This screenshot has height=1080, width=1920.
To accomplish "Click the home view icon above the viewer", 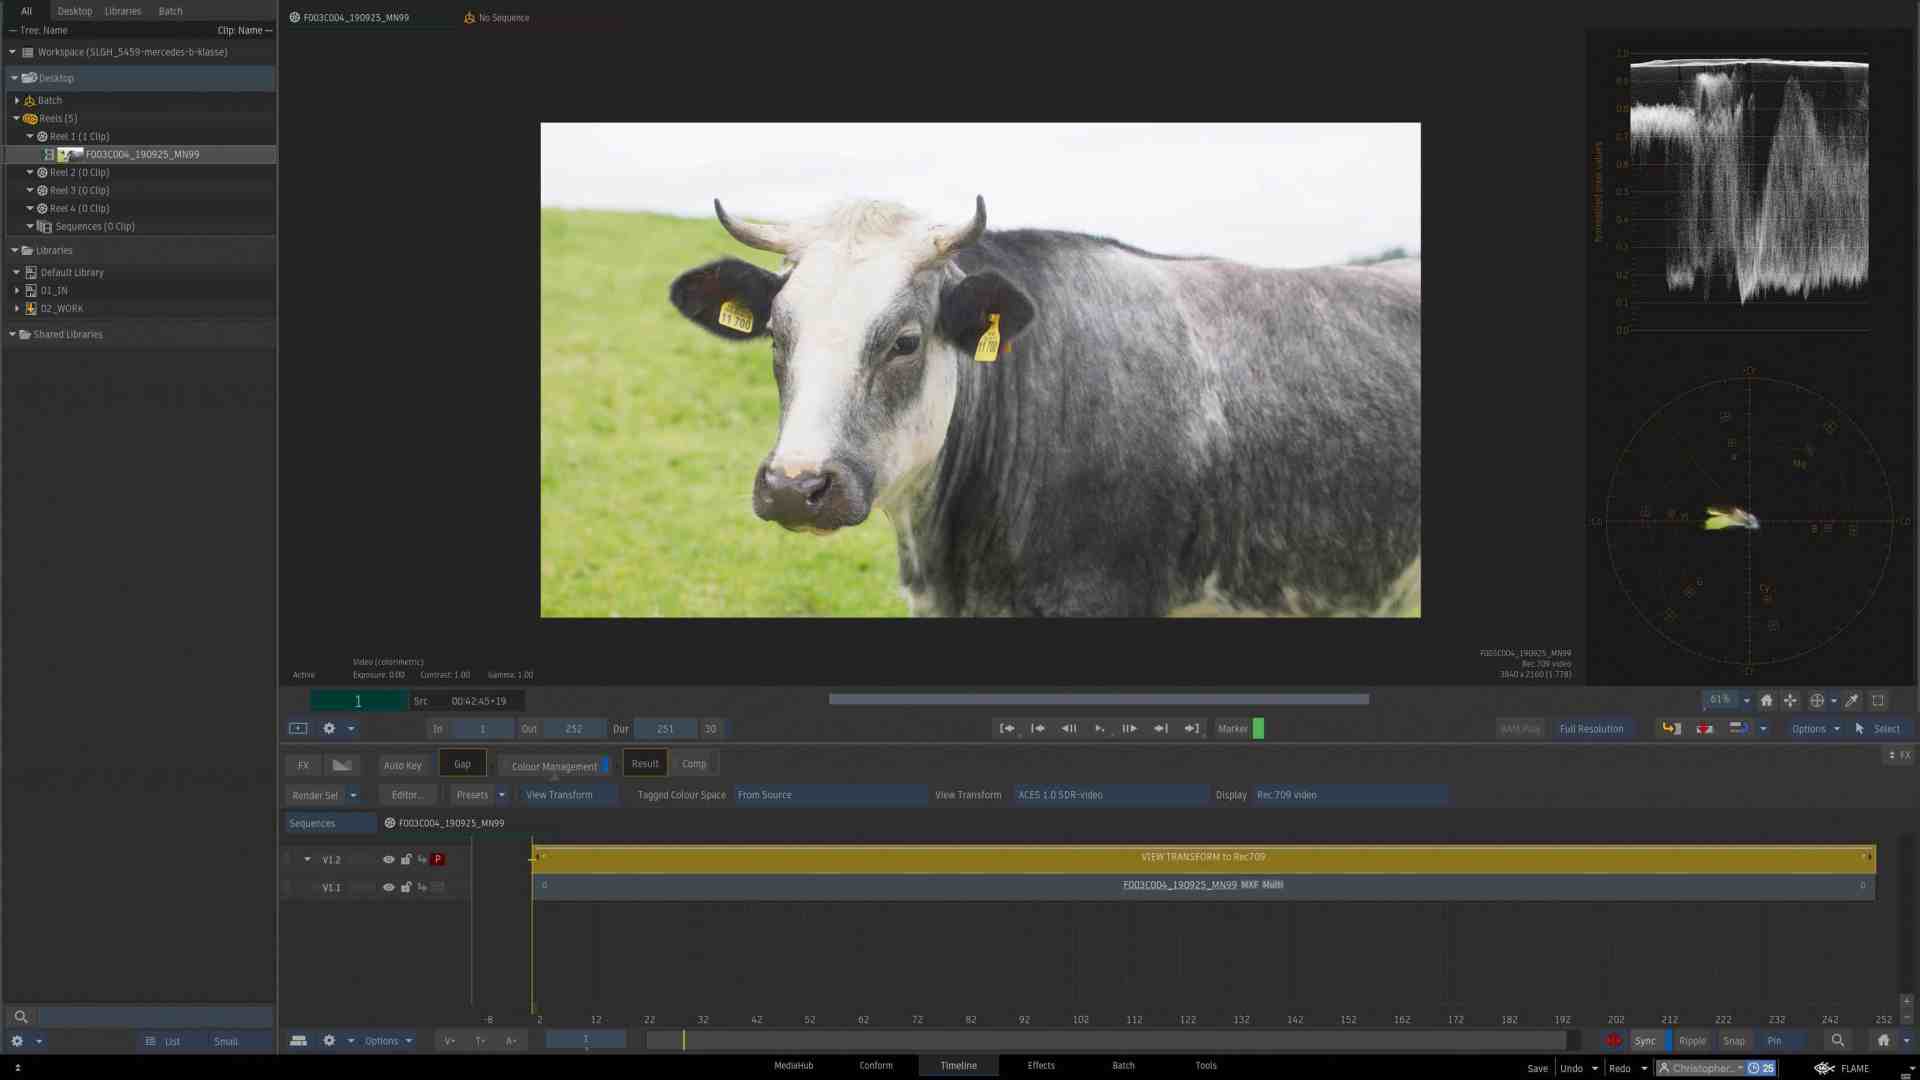I will [1766, 701].
